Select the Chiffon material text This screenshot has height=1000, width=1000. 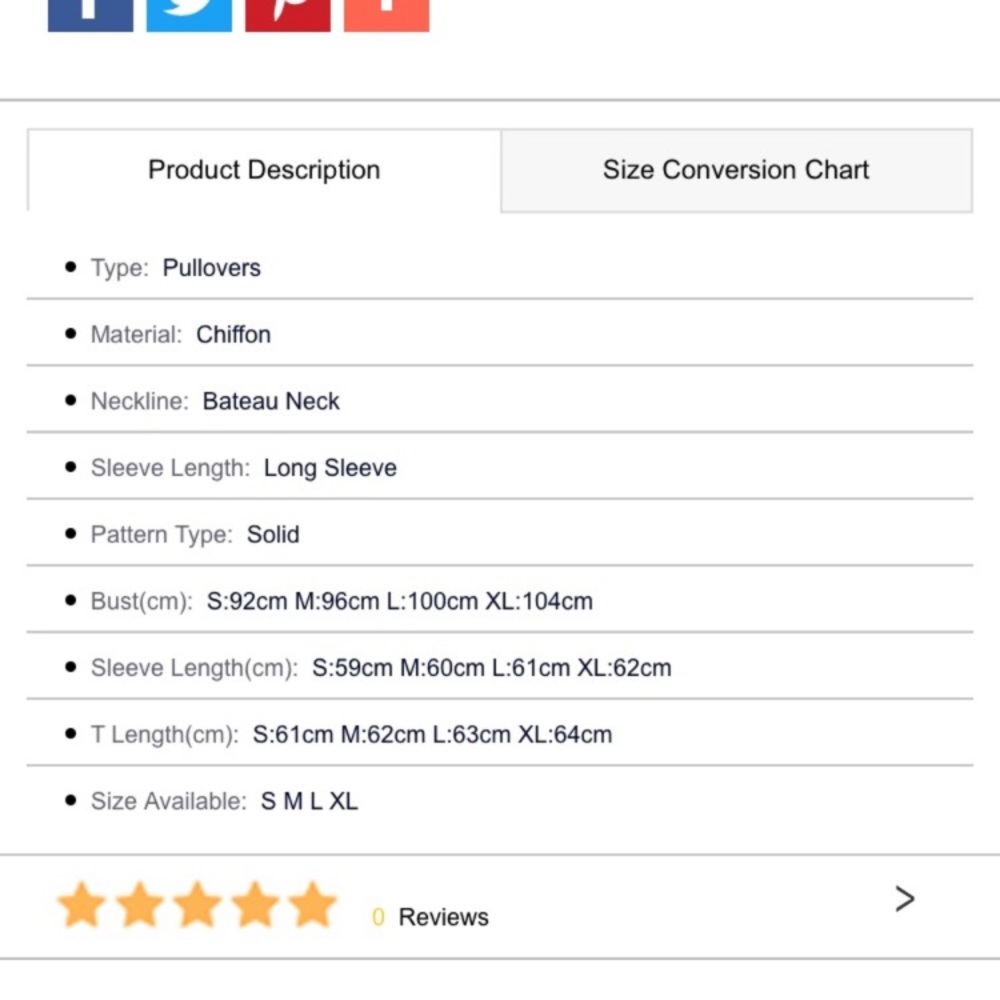233,334
